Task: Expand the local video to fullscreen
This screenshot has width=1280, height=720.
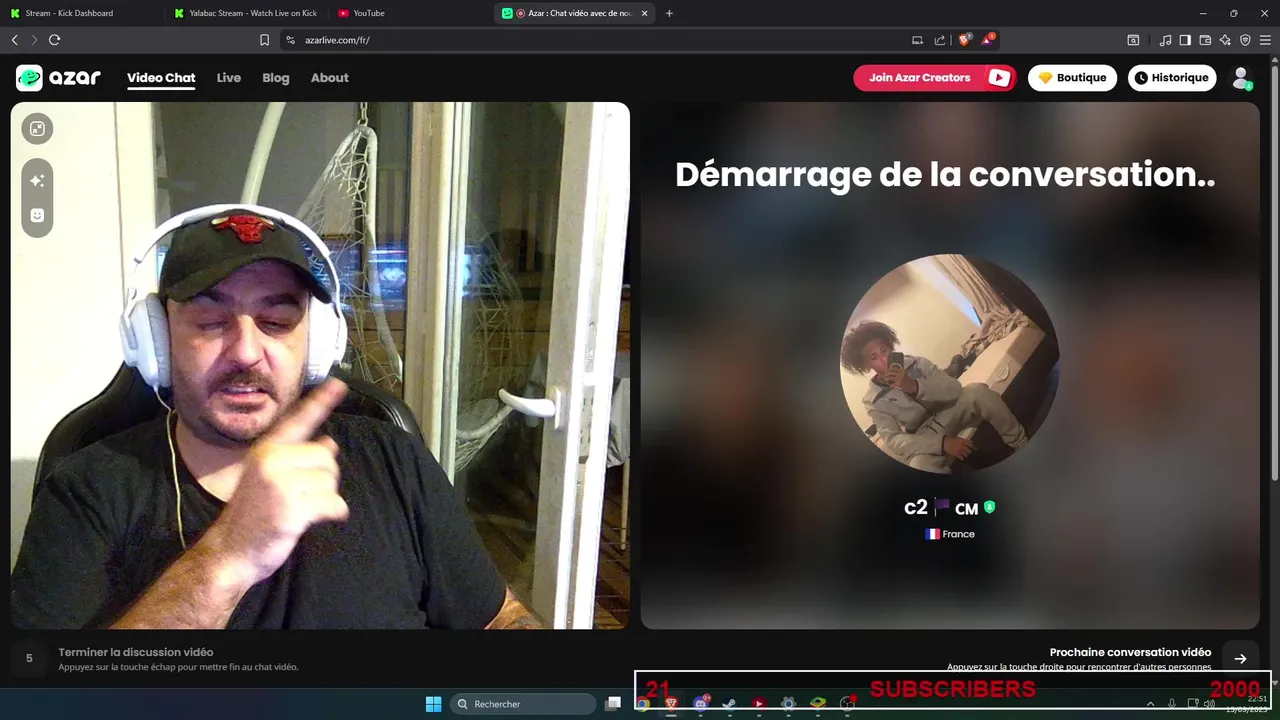Action: pyautogui.click(x=37, y=129)
